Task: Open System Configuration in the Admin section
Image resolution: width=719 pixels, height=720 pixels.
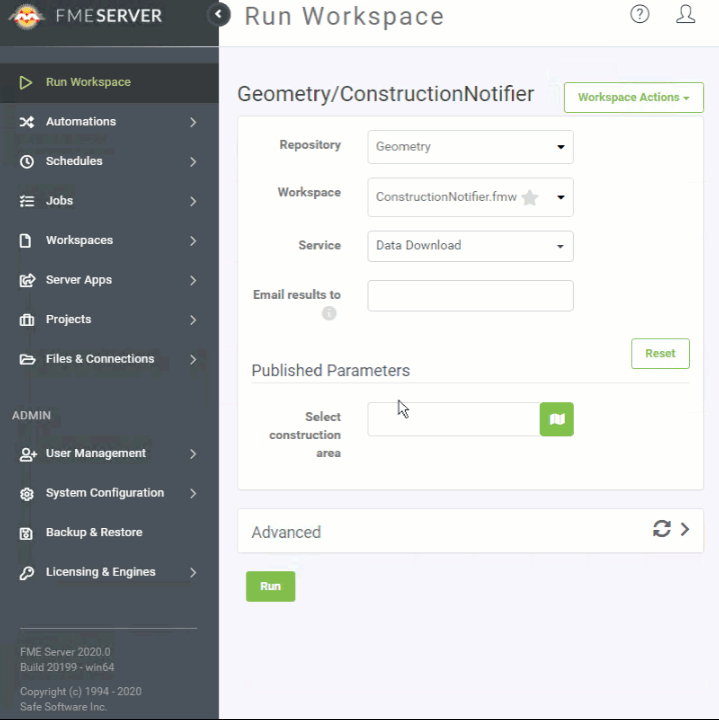Action: coord(109,493)
